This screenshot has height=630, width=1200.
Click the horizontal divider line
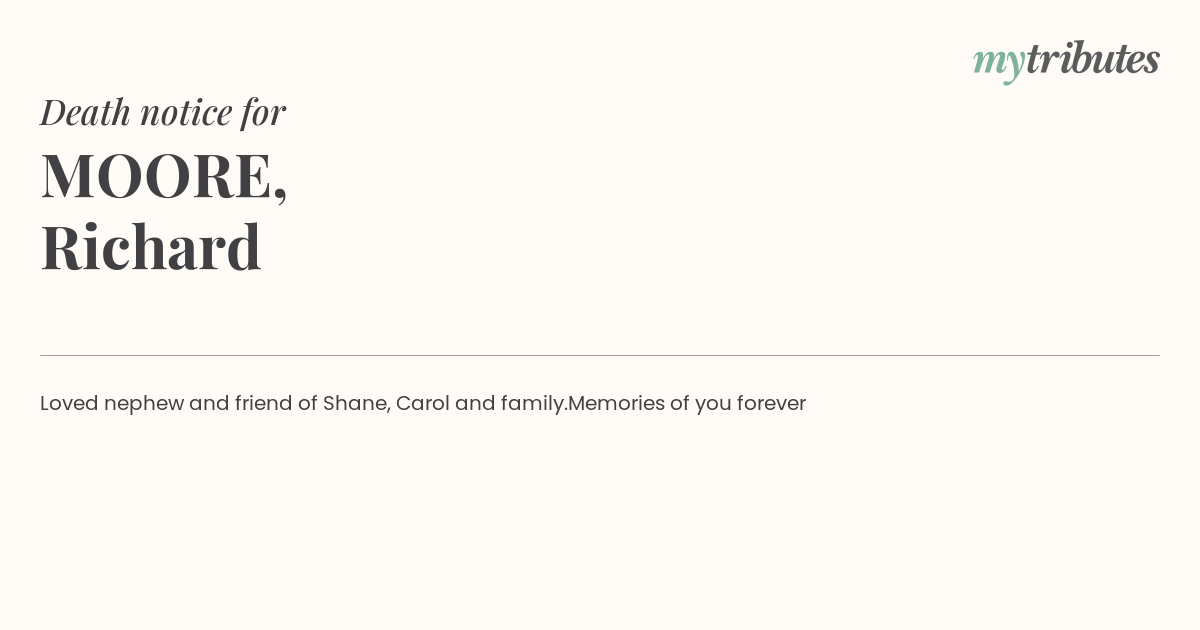click(x=600, y=355)
